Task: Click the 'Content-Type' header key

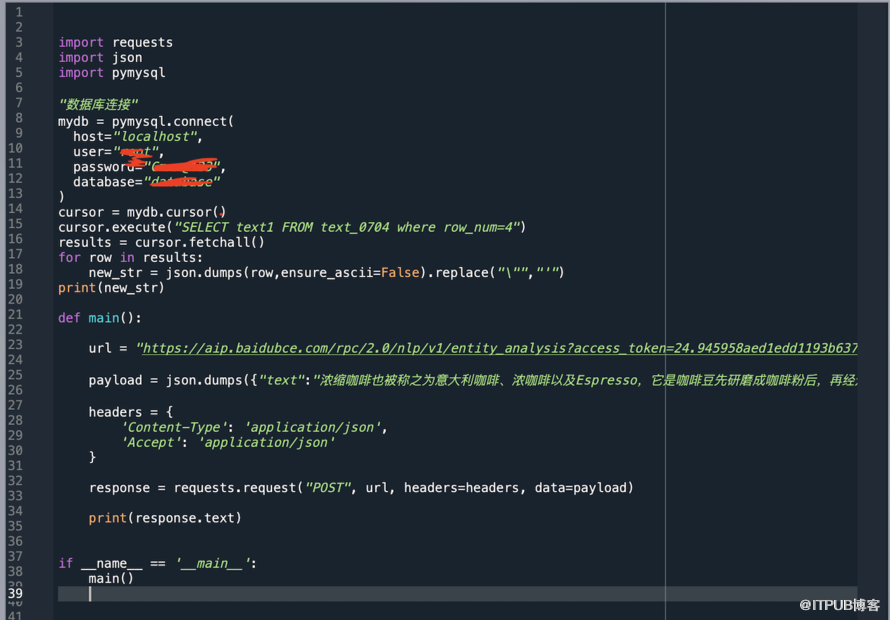Action: coord(178,427)
